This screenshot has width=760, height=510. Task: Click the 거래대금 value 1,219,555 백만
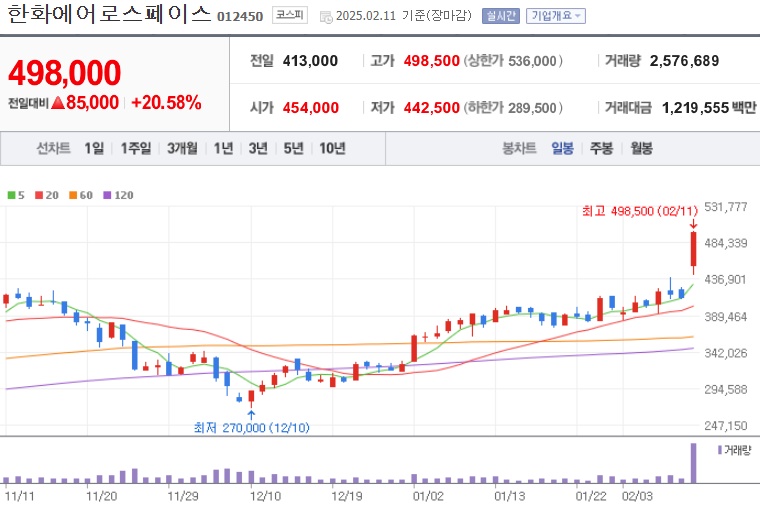click(709, 108)
